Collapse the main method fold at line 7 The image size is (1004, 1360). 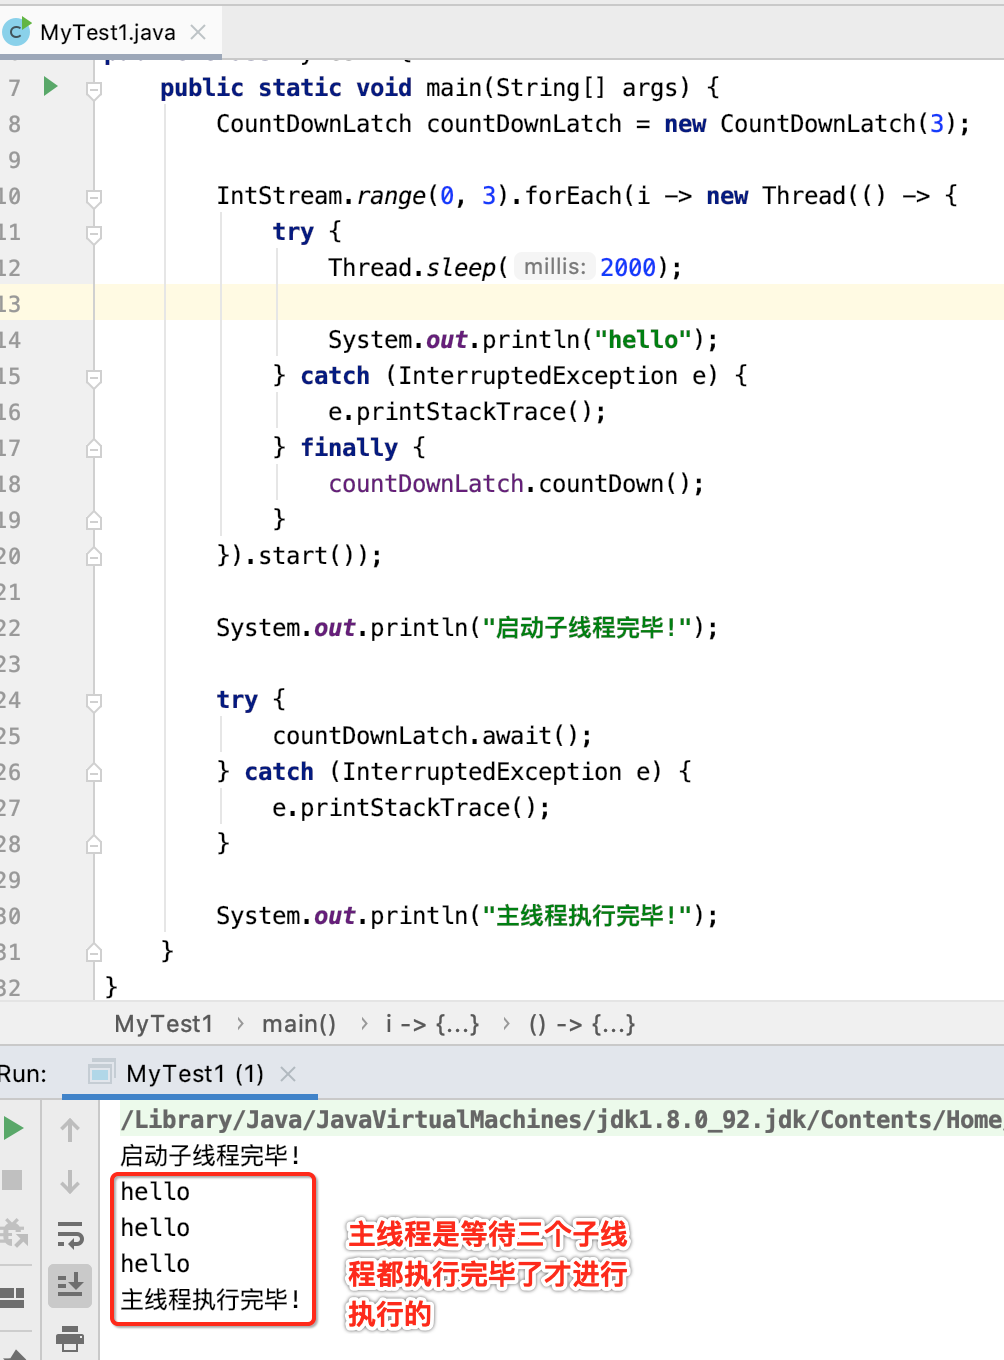click(94, 87)
